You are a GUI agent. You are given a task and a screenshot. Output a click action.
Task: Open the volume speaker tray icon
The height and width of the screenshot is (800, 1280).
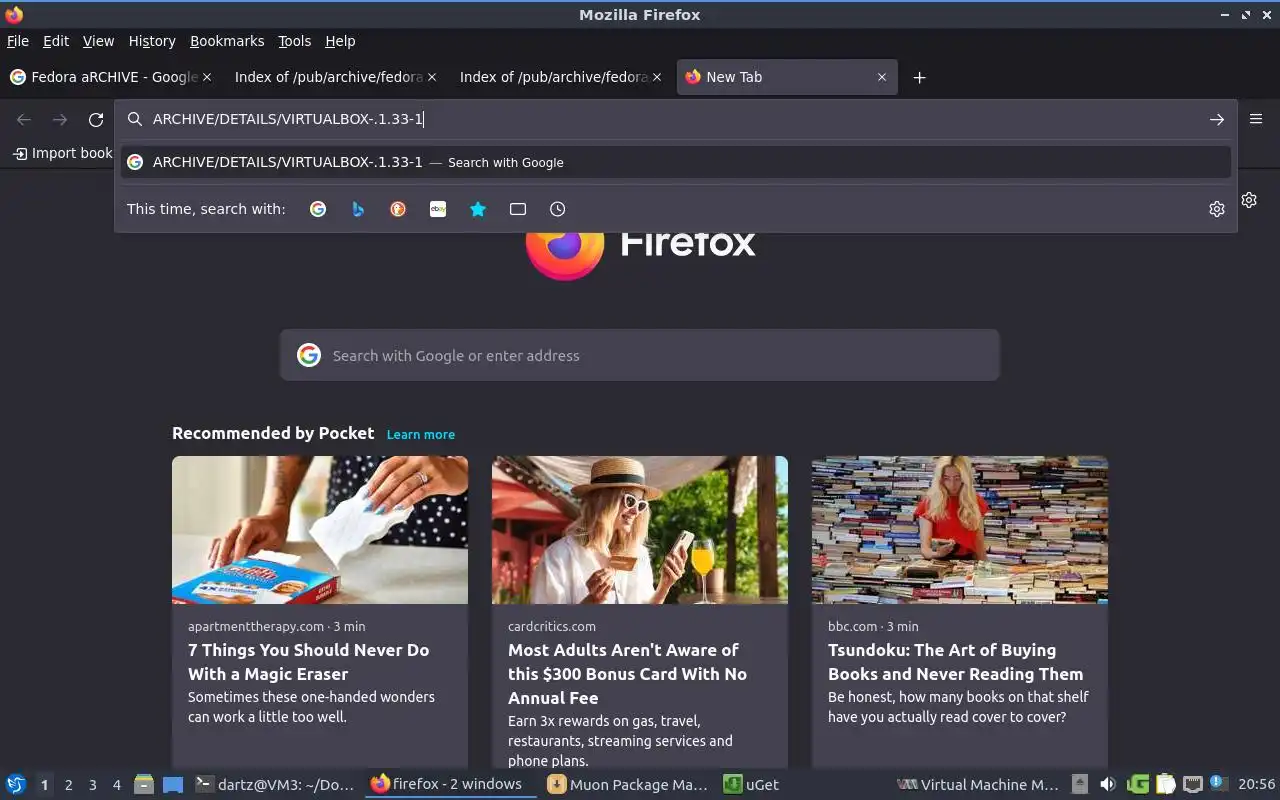tap(1108, 785)
